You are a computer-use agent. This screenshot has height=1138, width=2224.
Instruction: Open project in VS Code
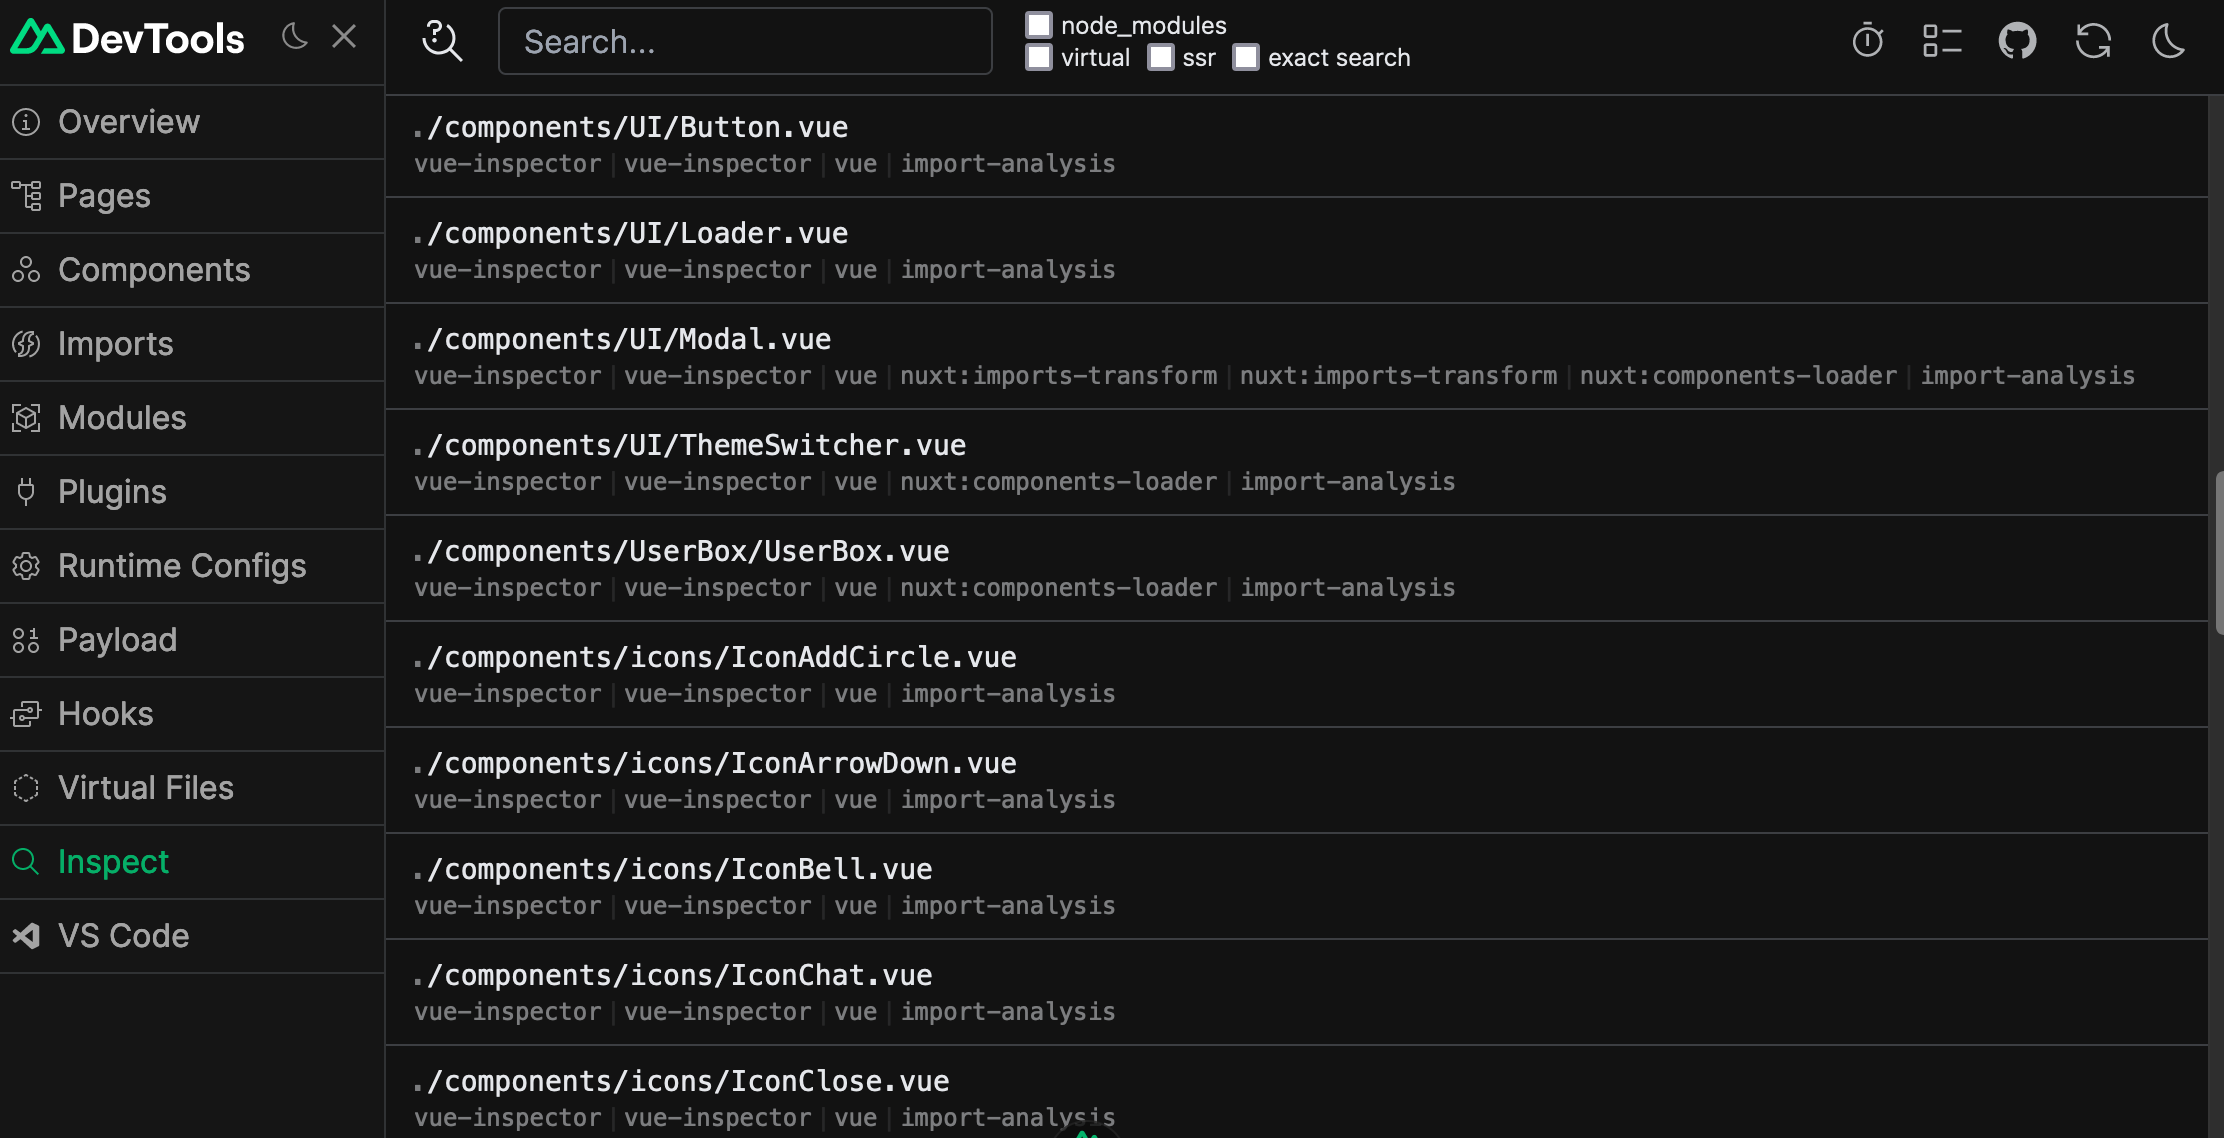tap(123, 935)
